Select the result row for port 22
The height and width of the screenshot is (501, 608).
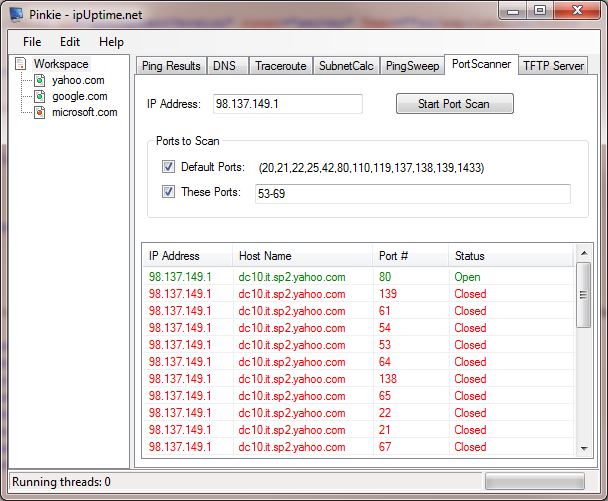tap(358, 413)
